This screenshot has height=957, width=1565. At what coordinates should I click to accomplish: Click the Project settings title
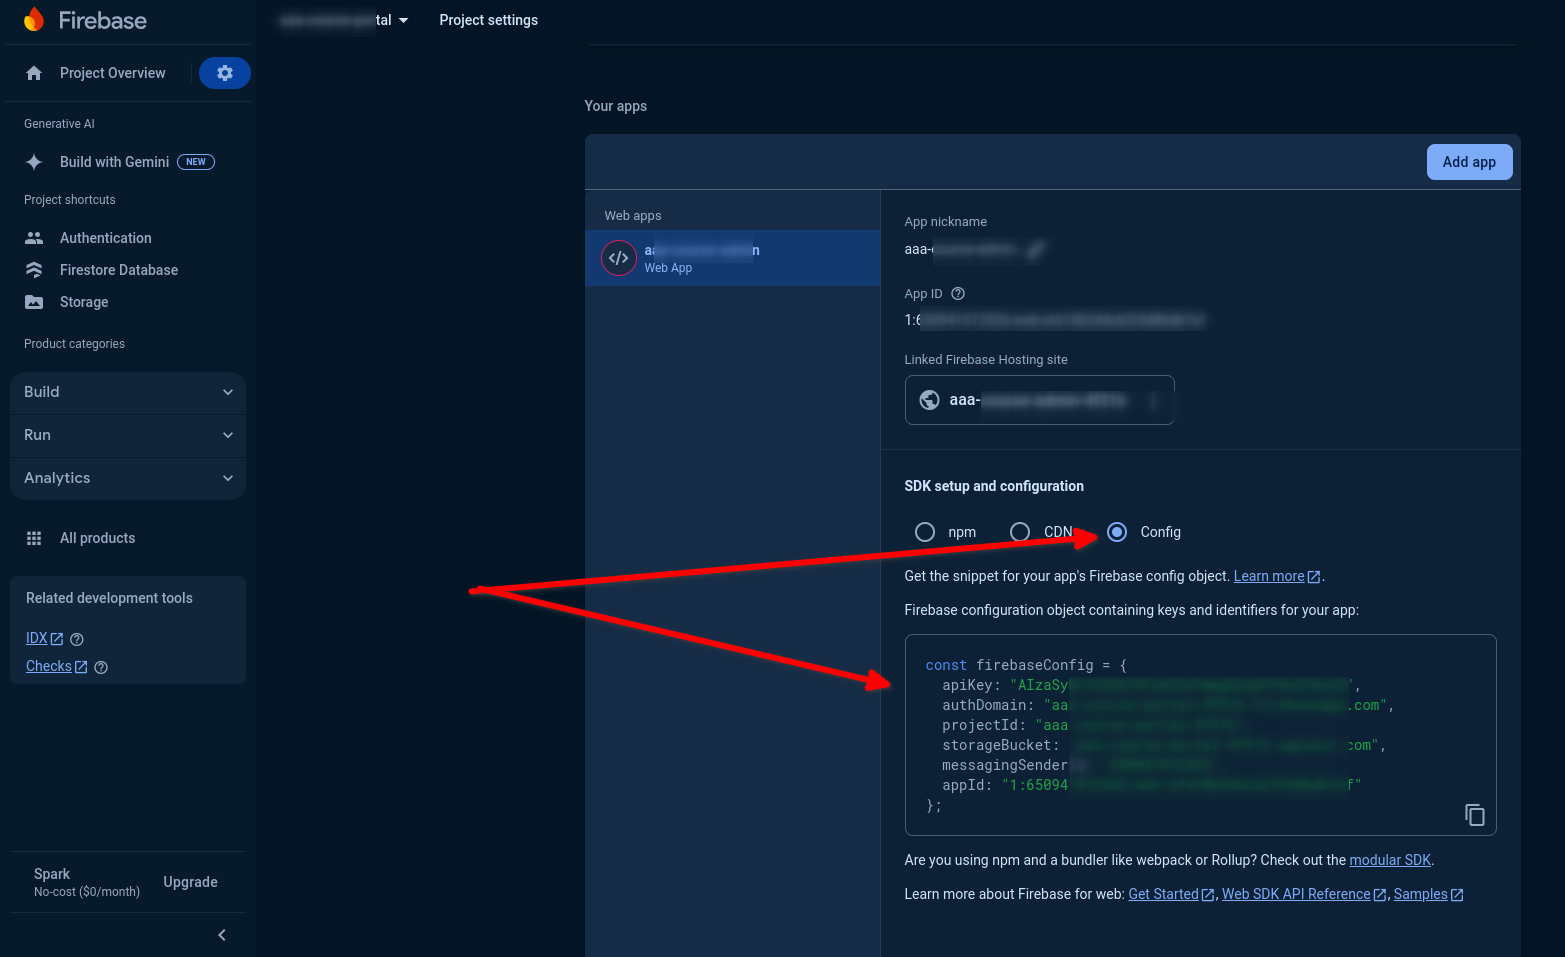488,20
